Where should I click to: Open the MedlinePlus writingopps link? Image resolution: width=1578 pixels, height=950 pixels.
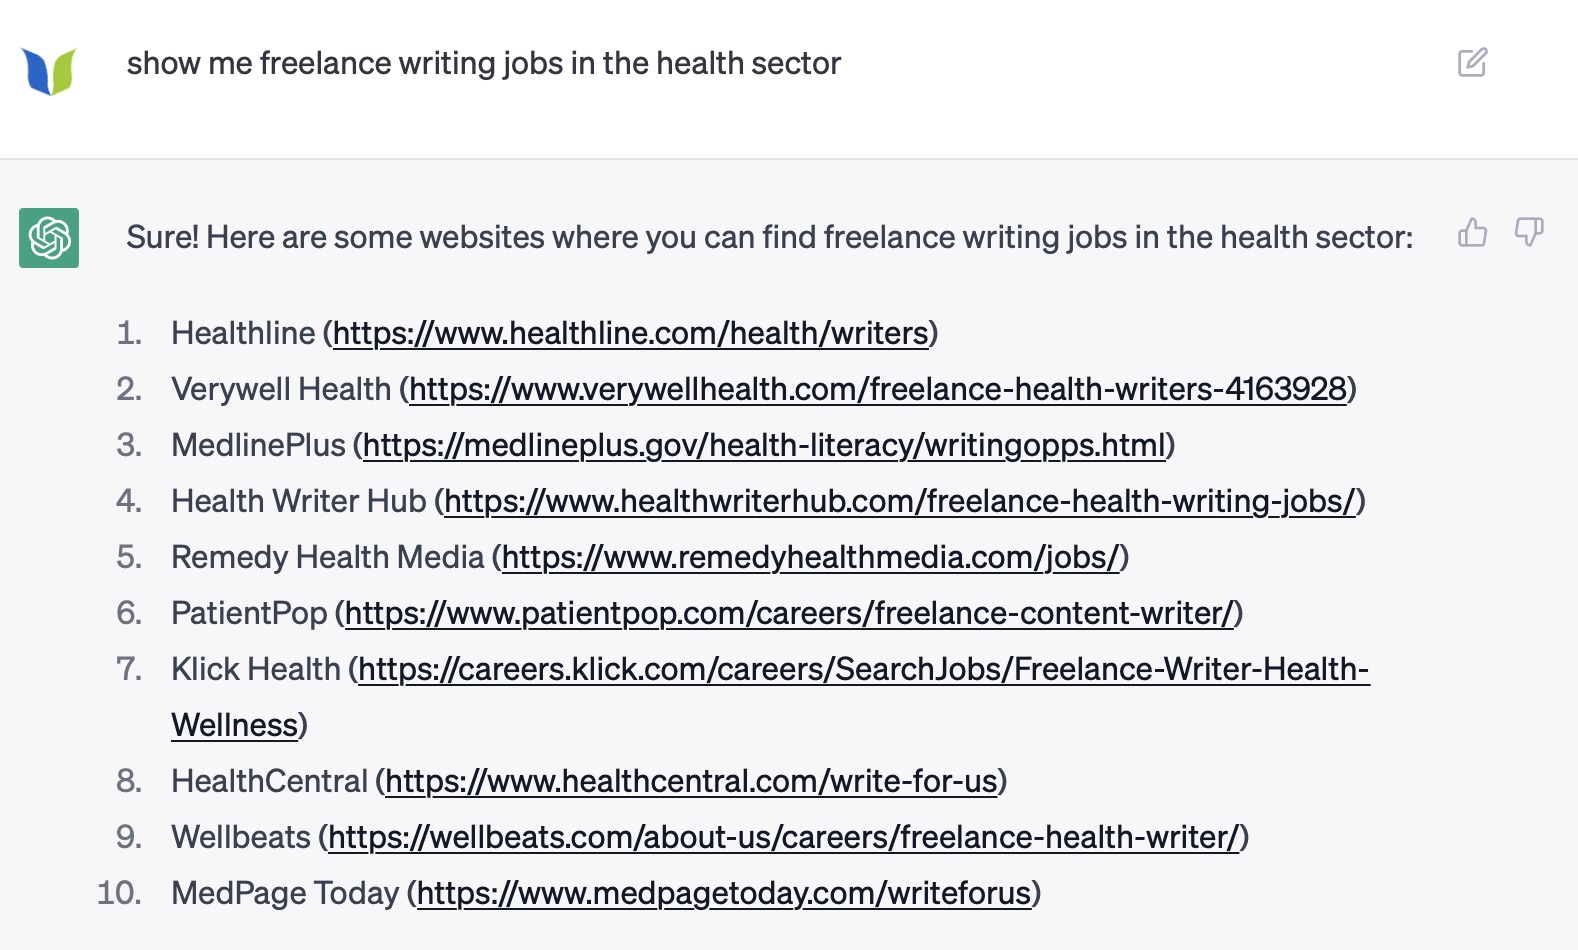pyautogui.click(x=765, y=445)
